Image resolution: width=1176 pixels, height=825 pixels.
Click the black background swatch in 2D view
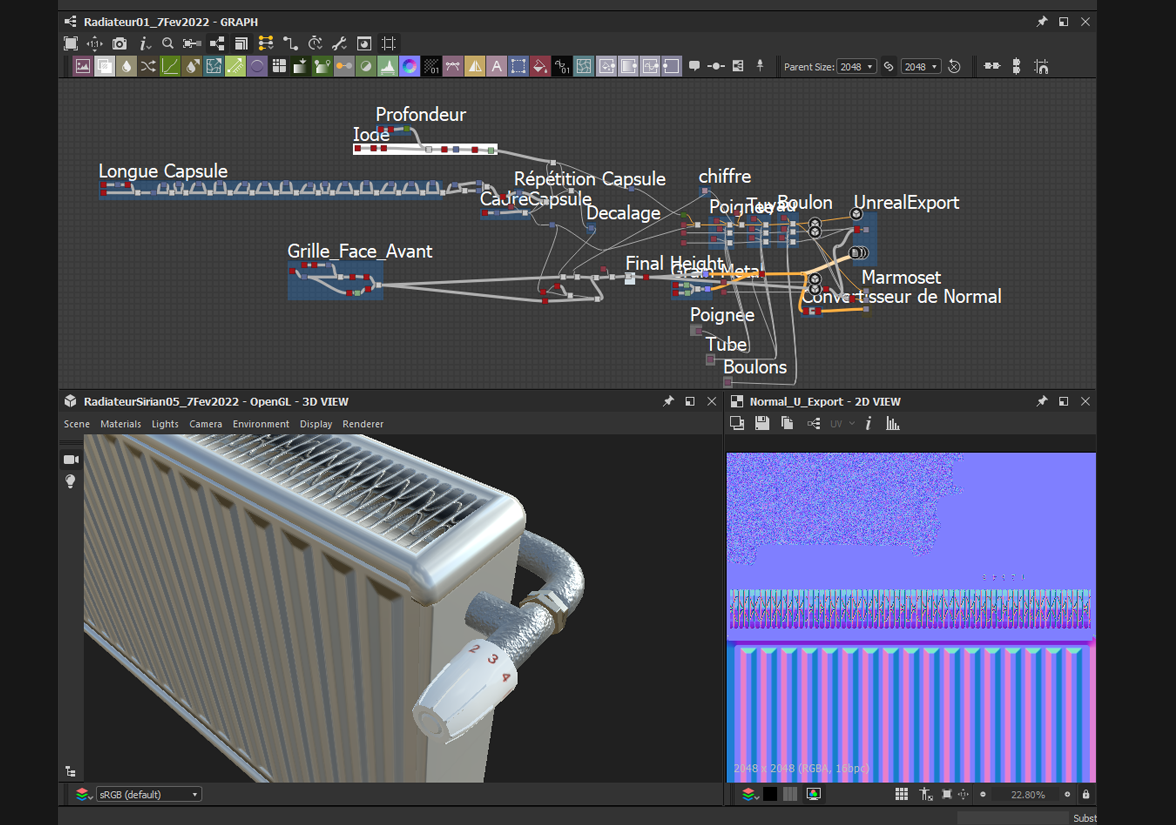click(770, 794)
